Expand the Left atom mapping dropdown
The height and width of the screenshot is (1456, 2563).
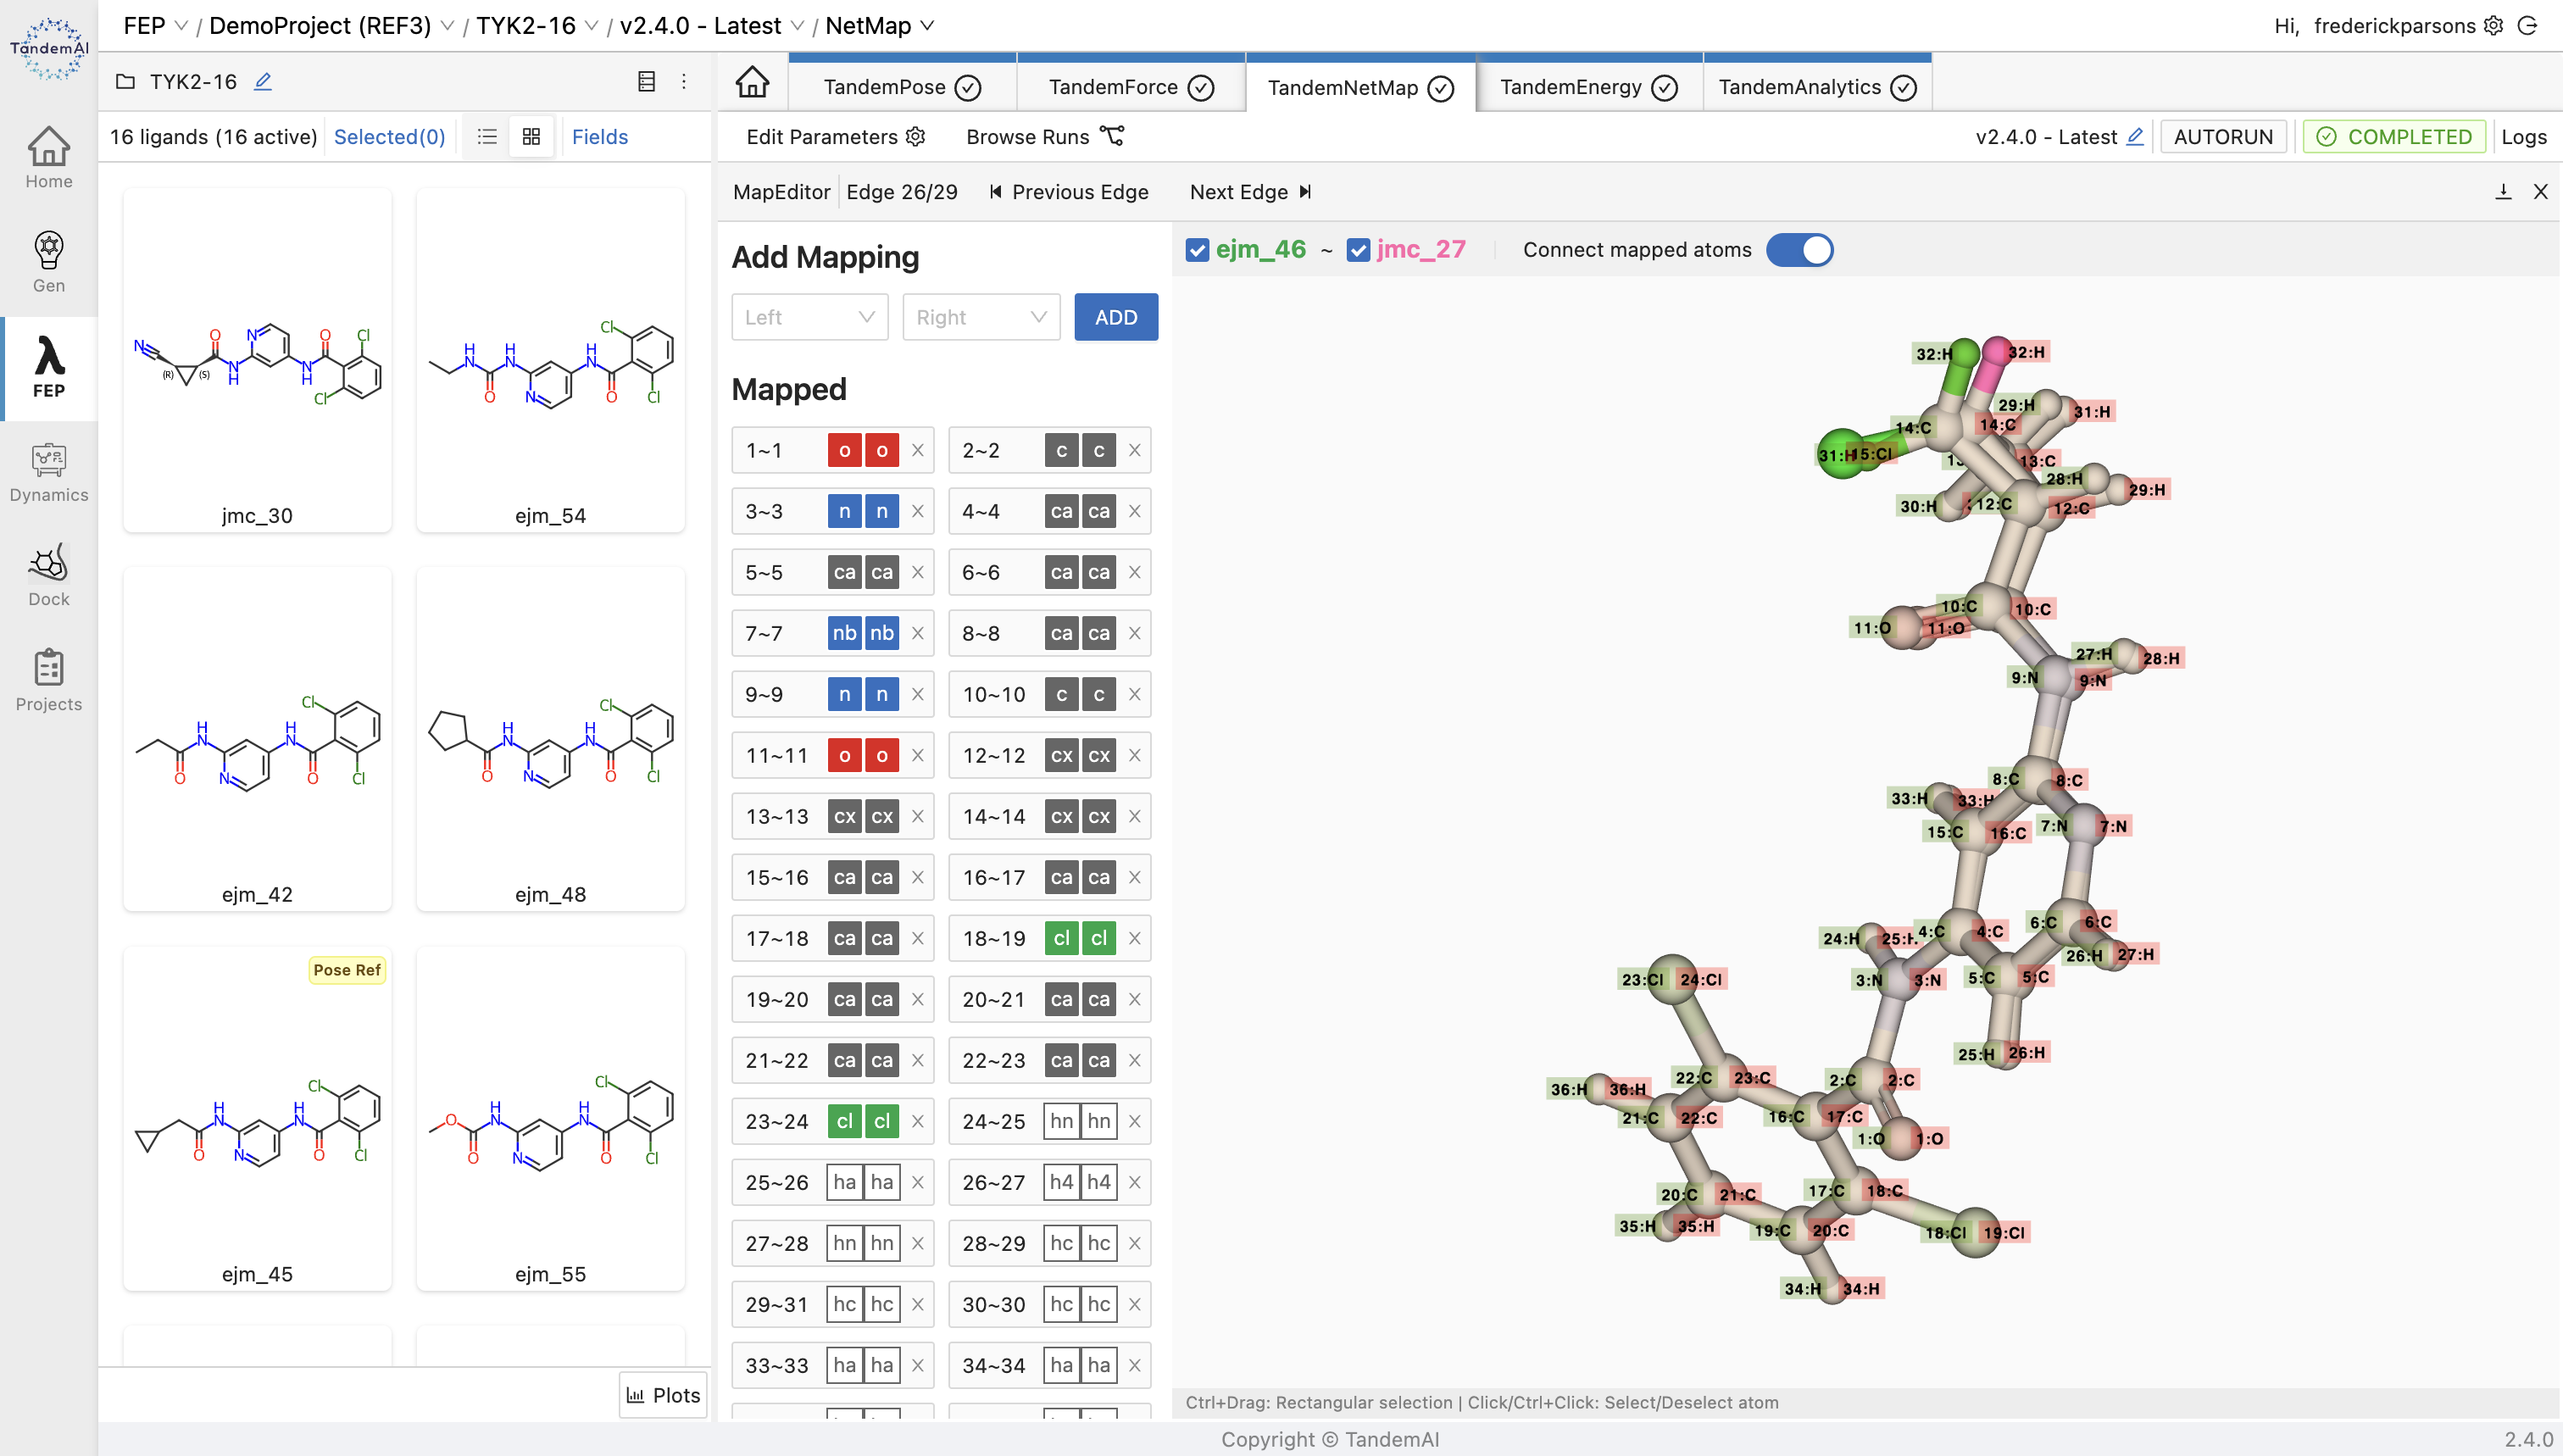tap(808, 317)
